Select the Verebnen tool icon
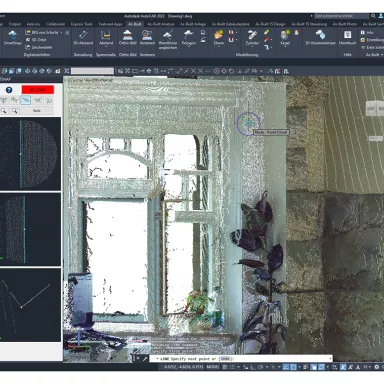 147,38
